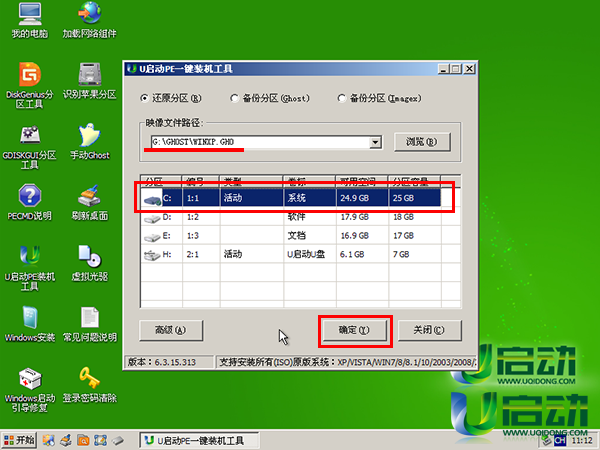
Task: Click the CH language indicator in the tray
Action: tap(560, 441)
